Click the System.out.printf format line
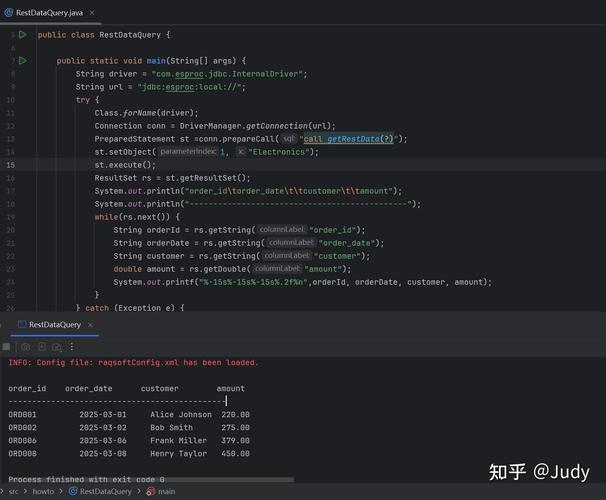 coord(303,282)
